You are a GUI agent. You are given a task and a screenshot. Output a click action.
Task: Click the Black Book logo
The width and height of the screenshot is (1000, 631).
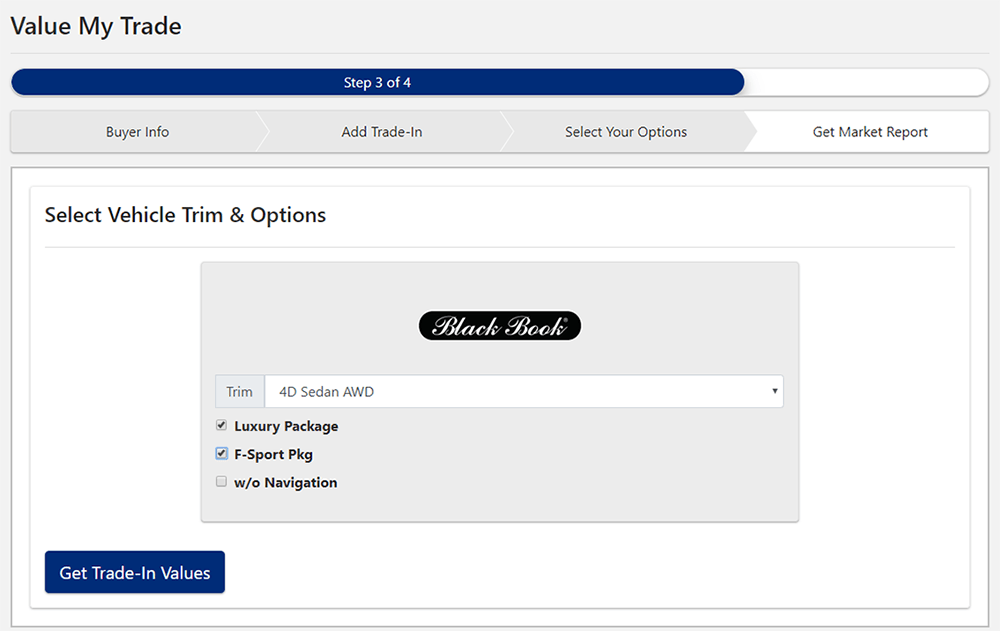(x=500, y=325)
